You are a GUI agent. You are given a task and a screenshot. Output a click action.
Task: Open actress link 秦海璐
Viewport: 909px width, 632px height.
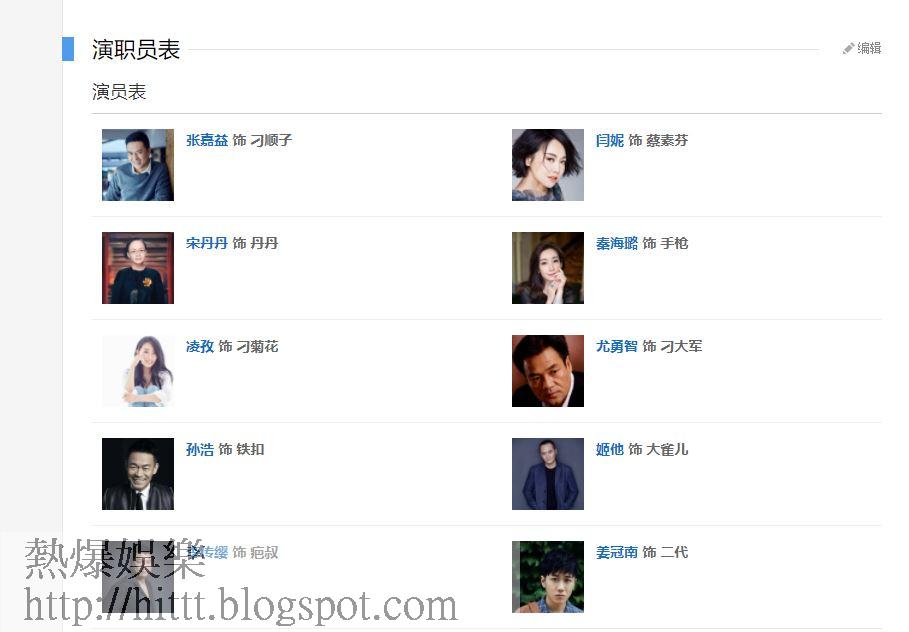617,243
